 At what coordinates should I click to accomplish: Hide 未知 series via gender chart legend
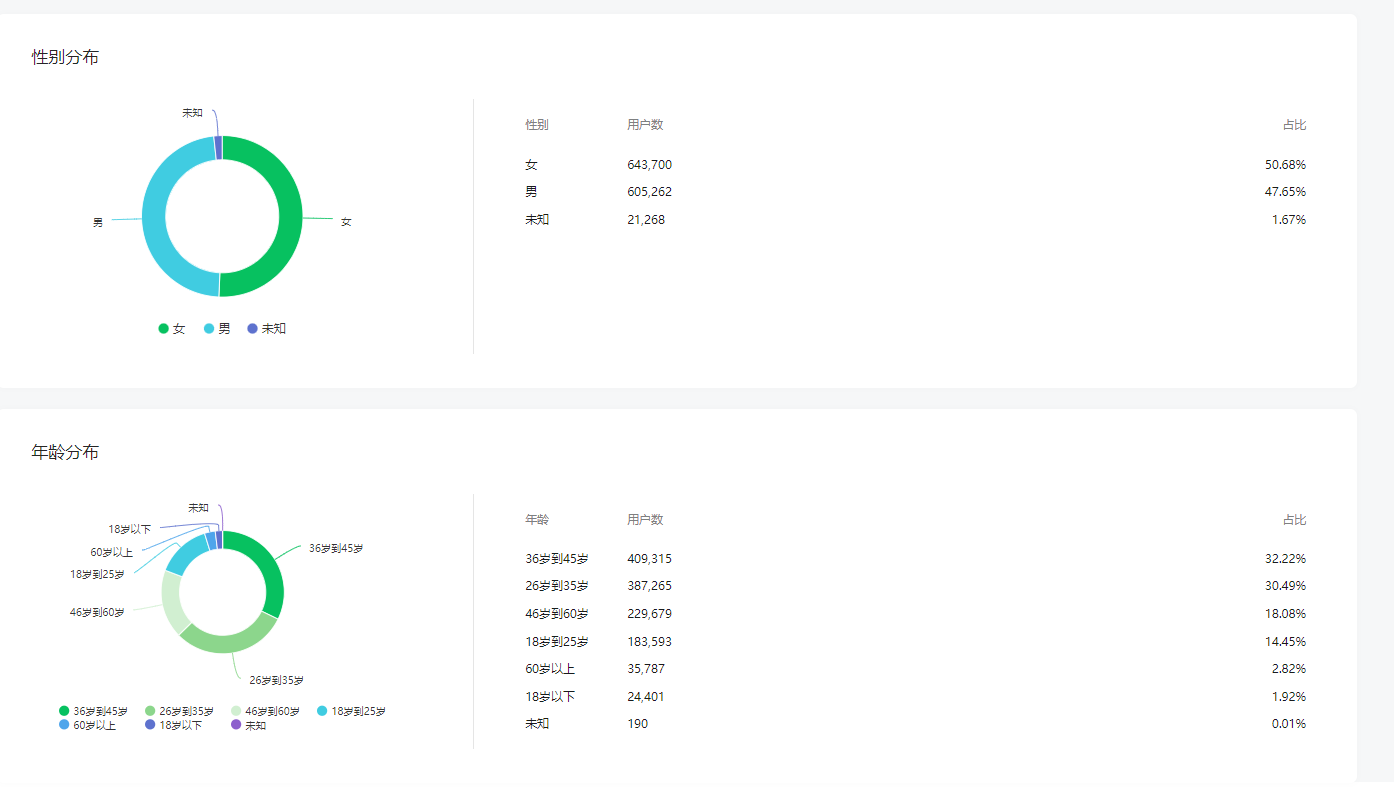tap(266, 329)
